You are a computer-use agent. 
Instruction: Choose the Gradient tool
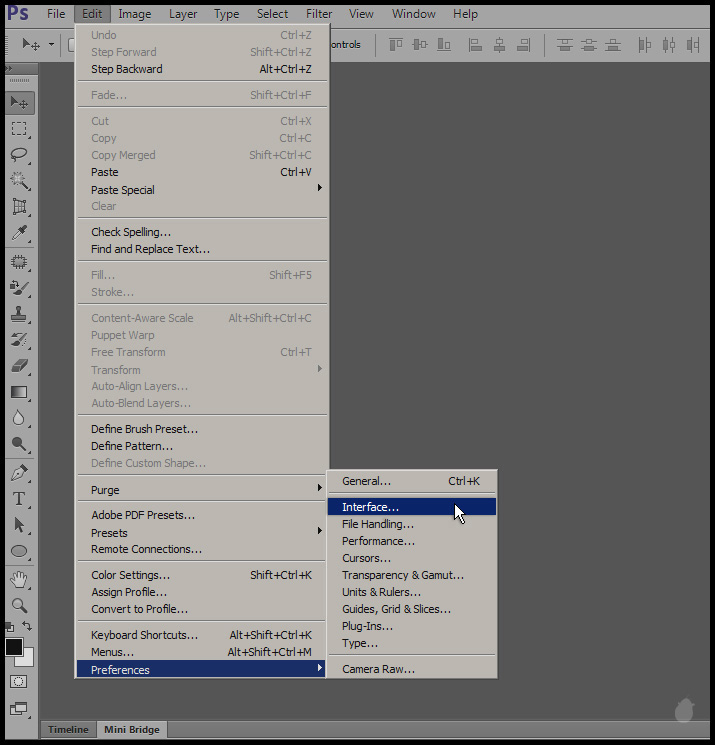(19, 392)
